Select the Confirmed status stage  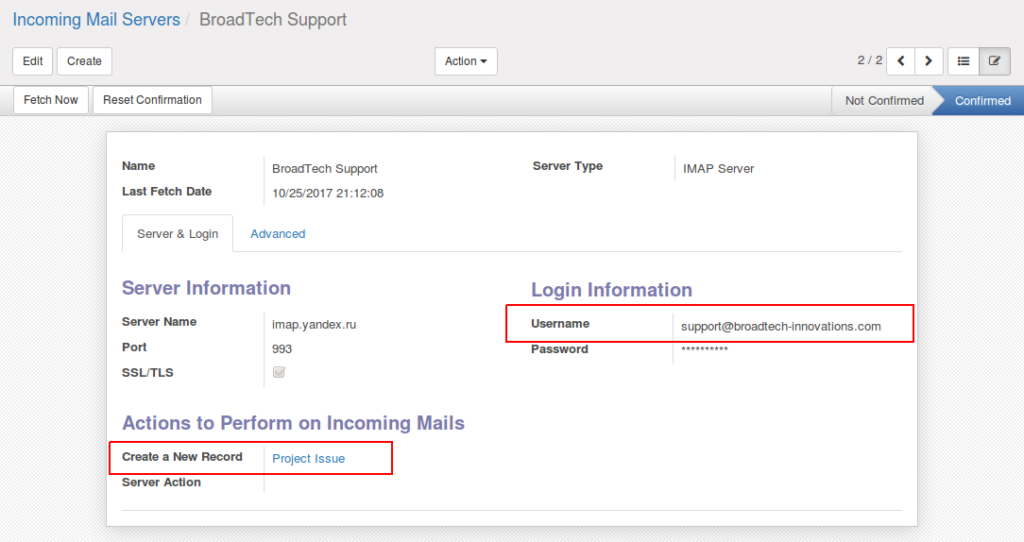[982, 101]
